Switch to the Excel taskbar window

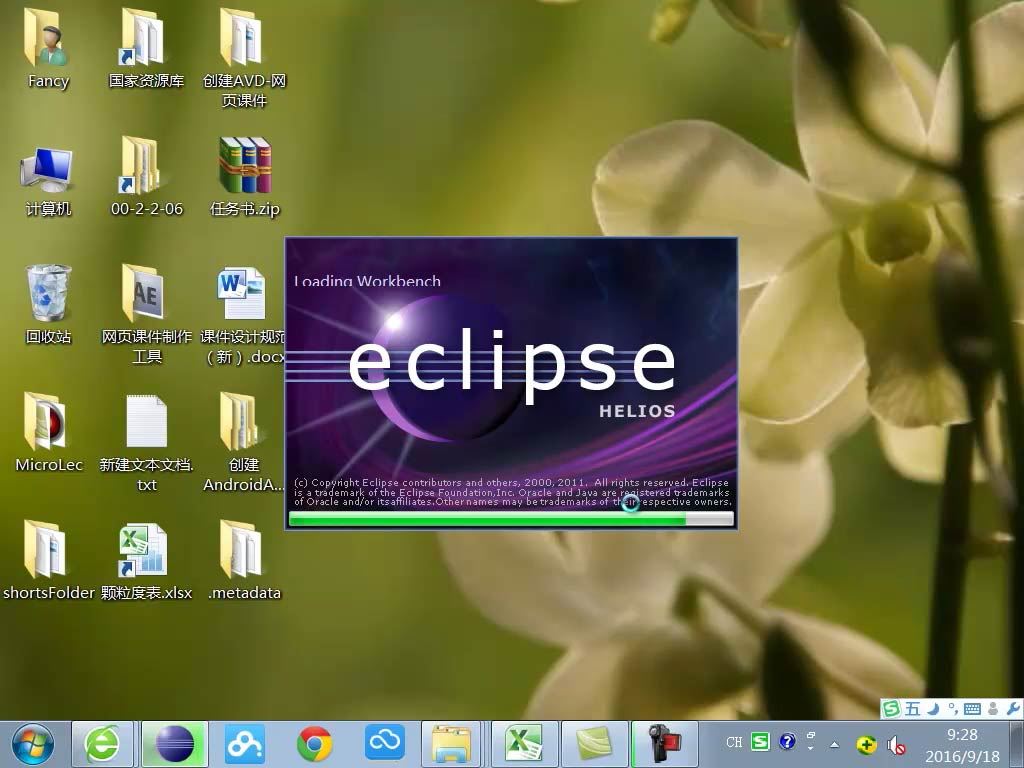point(524,744)
